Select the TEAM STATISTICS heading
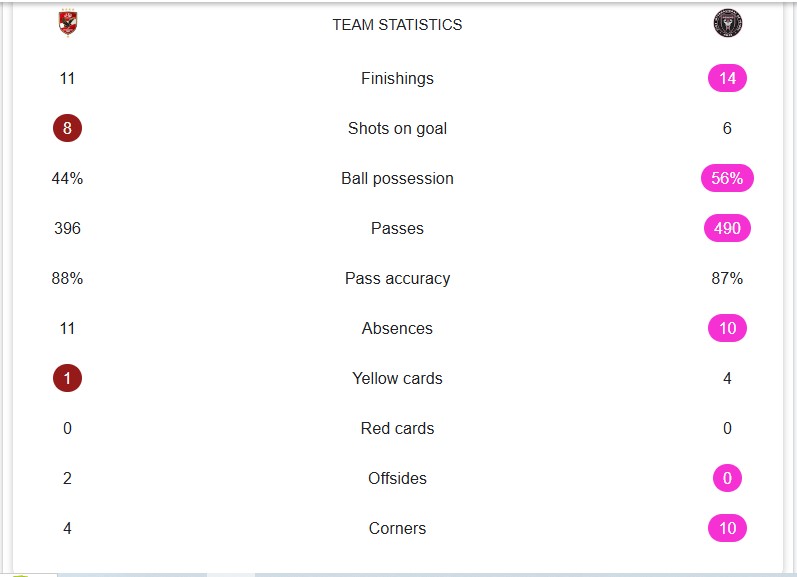Screen dimensions: 797x577 [397, 25]
